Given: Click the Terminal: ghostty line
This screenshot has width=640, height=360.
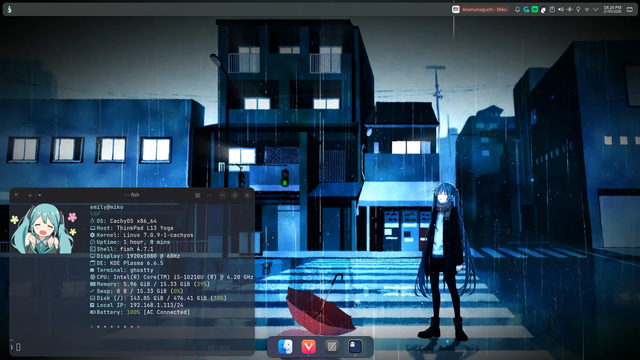Looking at the screenshot, I should 122,270.
